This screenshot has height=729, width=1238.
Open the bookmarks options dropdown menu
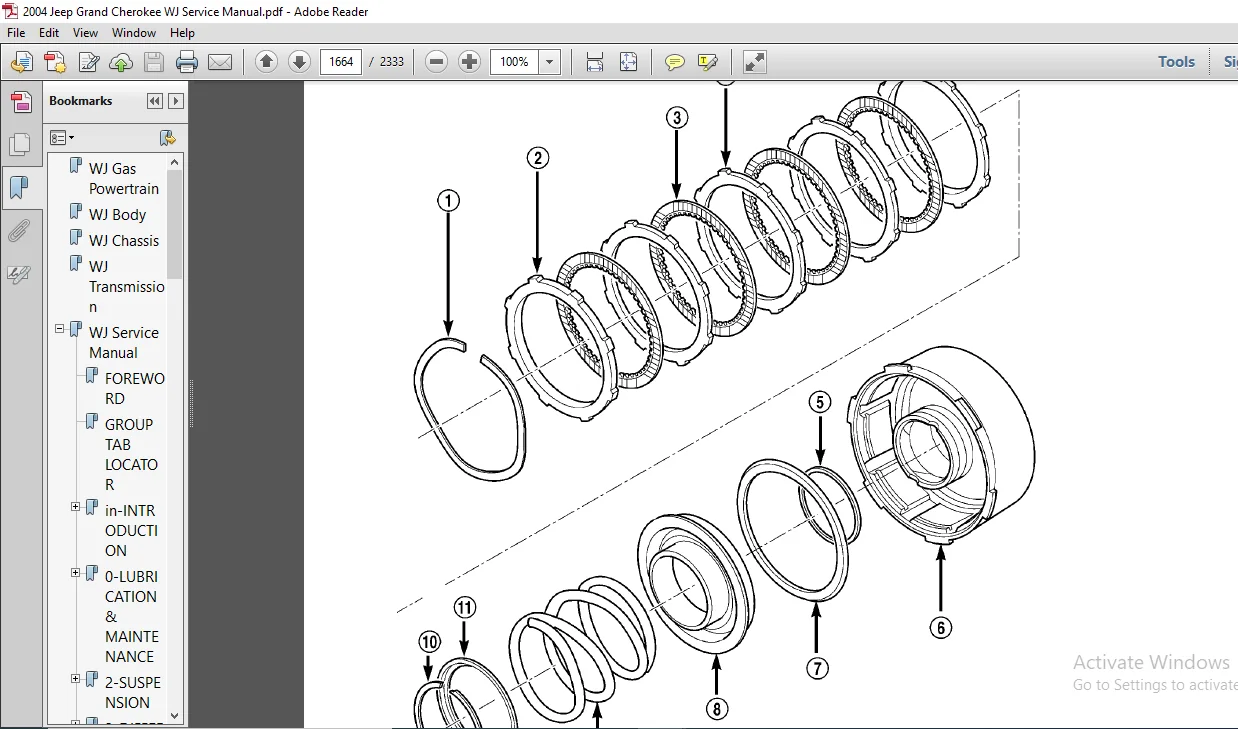[x=62, y=137]
